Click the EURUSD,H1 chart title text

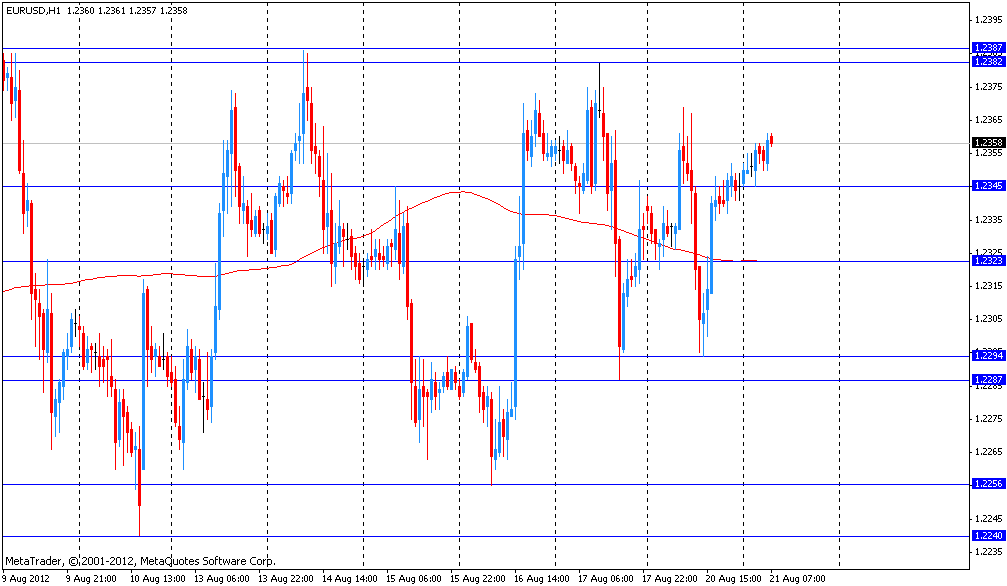pos(37,10)
